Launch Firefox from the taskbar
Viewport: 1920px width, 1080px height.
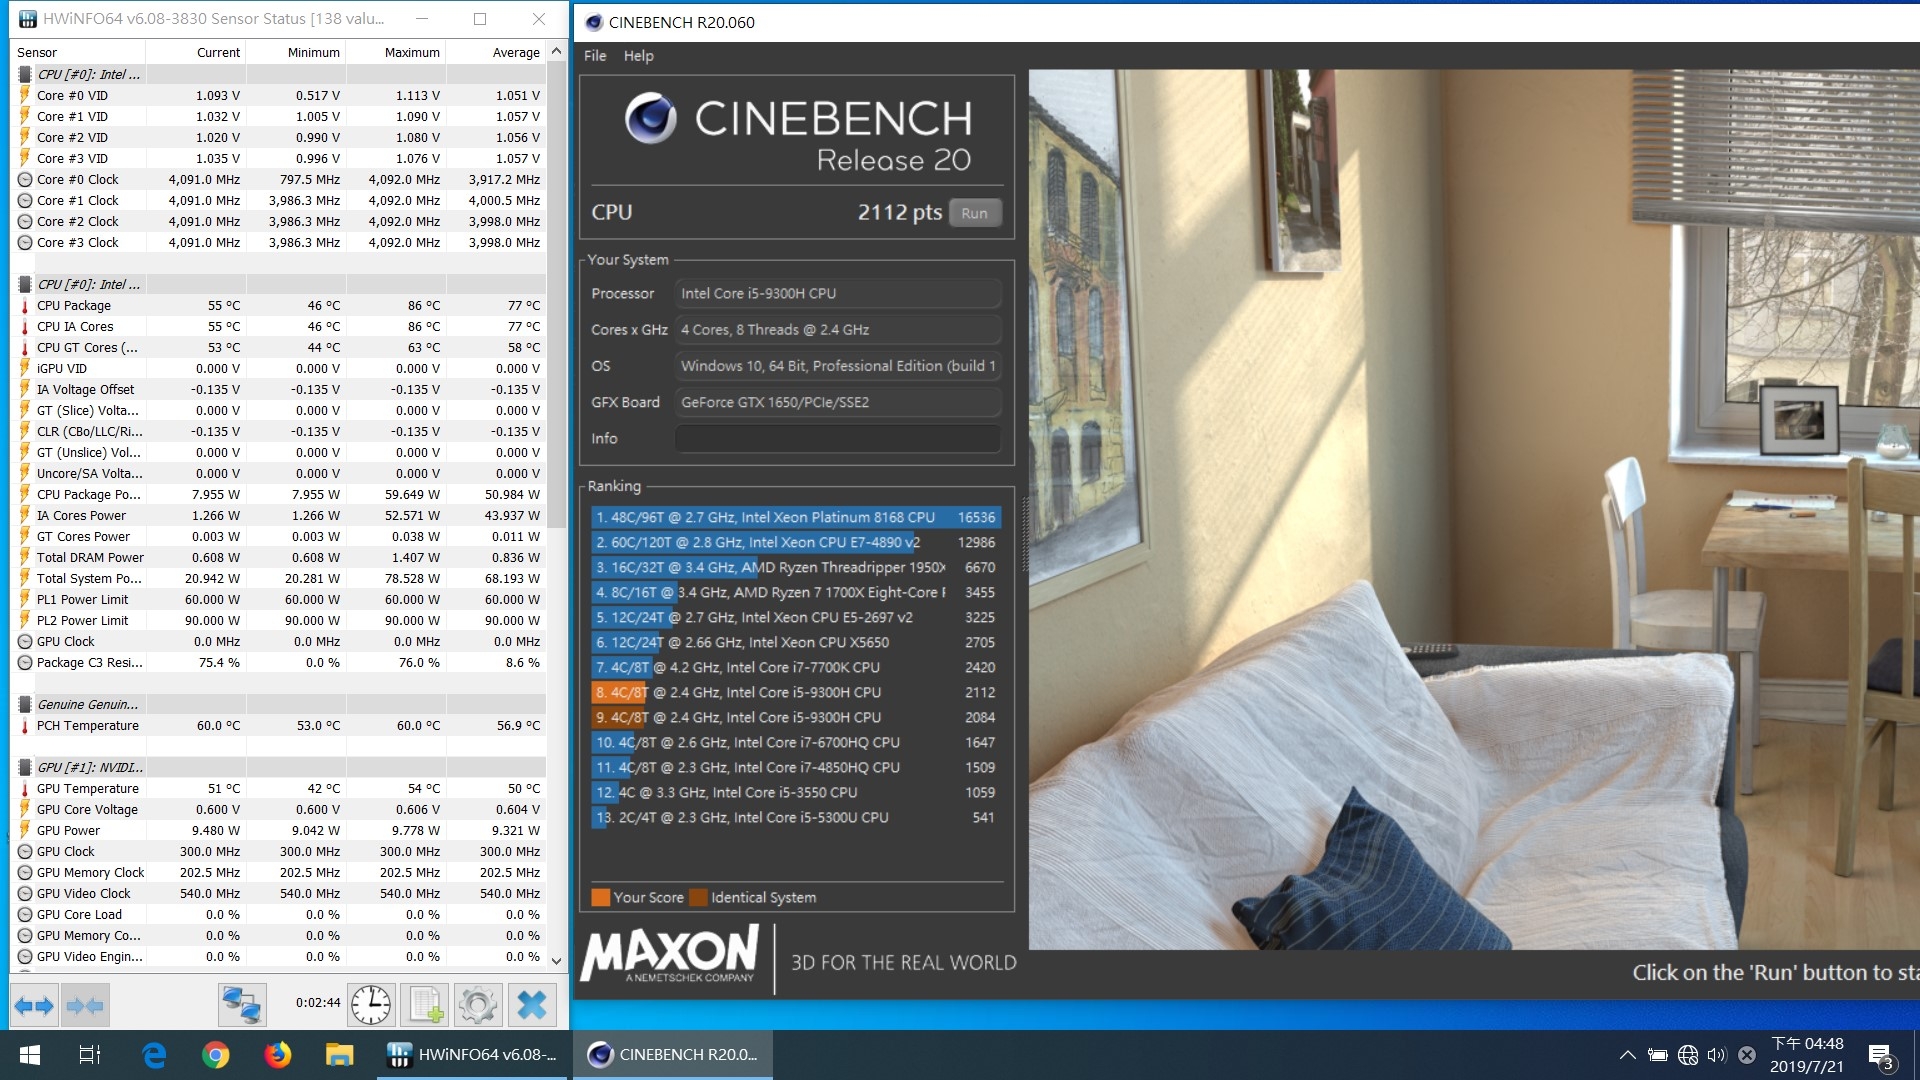(277, 1055)
